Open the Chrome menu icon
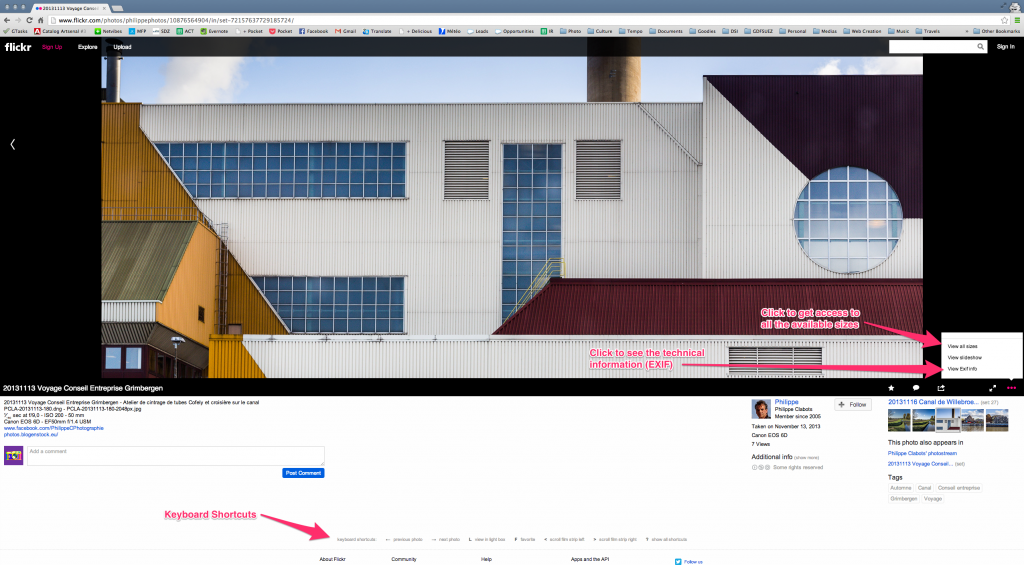The height and width of the screenshot is (565, 1024). [1017, 20]
